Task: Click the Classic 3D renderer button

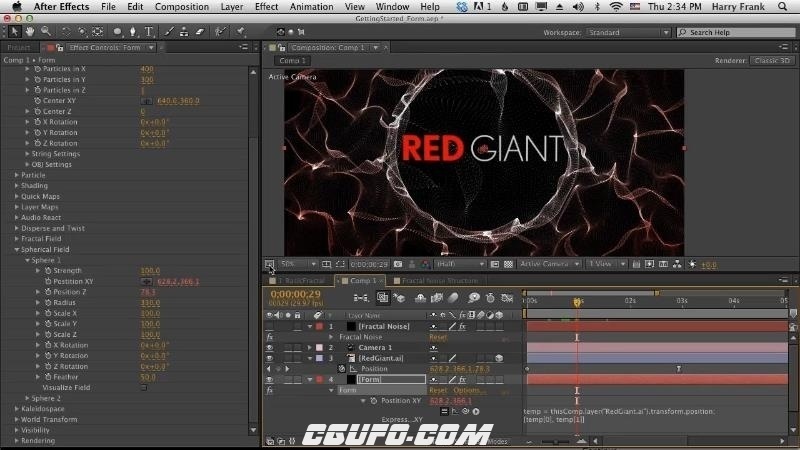Action: (772, 60)
